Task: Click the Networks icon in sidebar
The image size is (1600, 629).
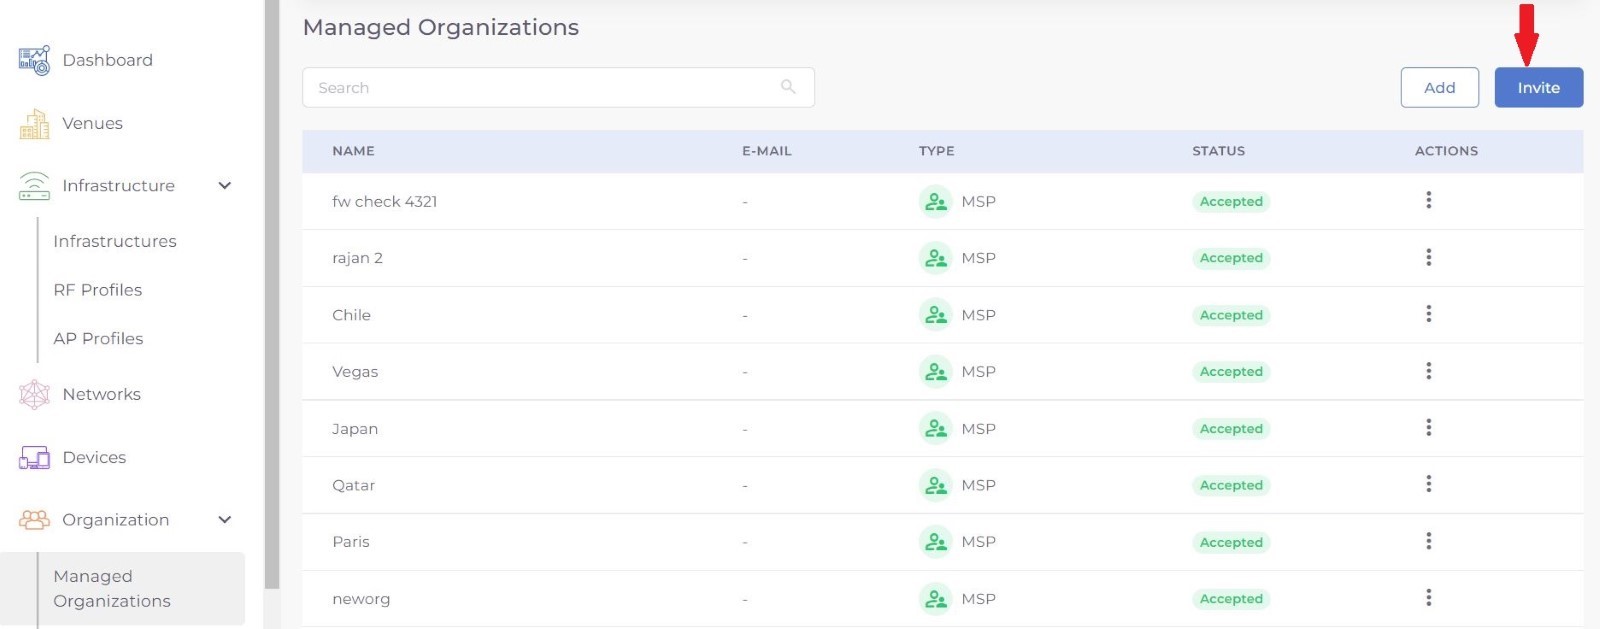Action: (x=34, y=394)
